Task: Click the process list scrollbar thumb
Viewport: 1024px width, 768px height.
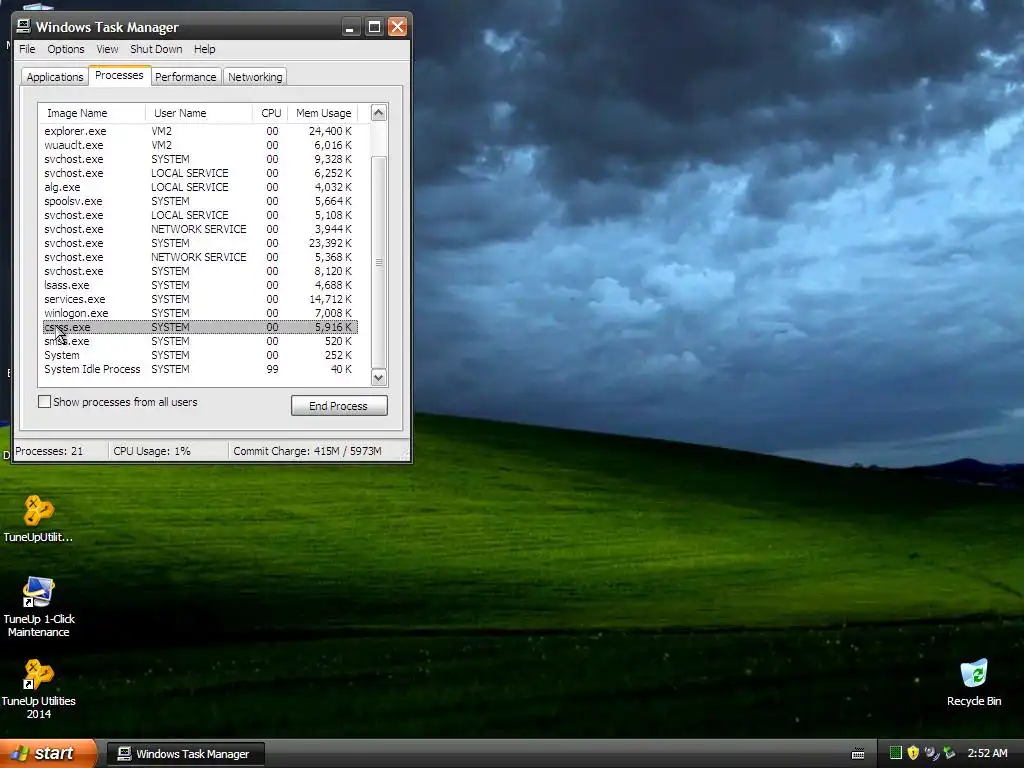Action: point(379,263)
